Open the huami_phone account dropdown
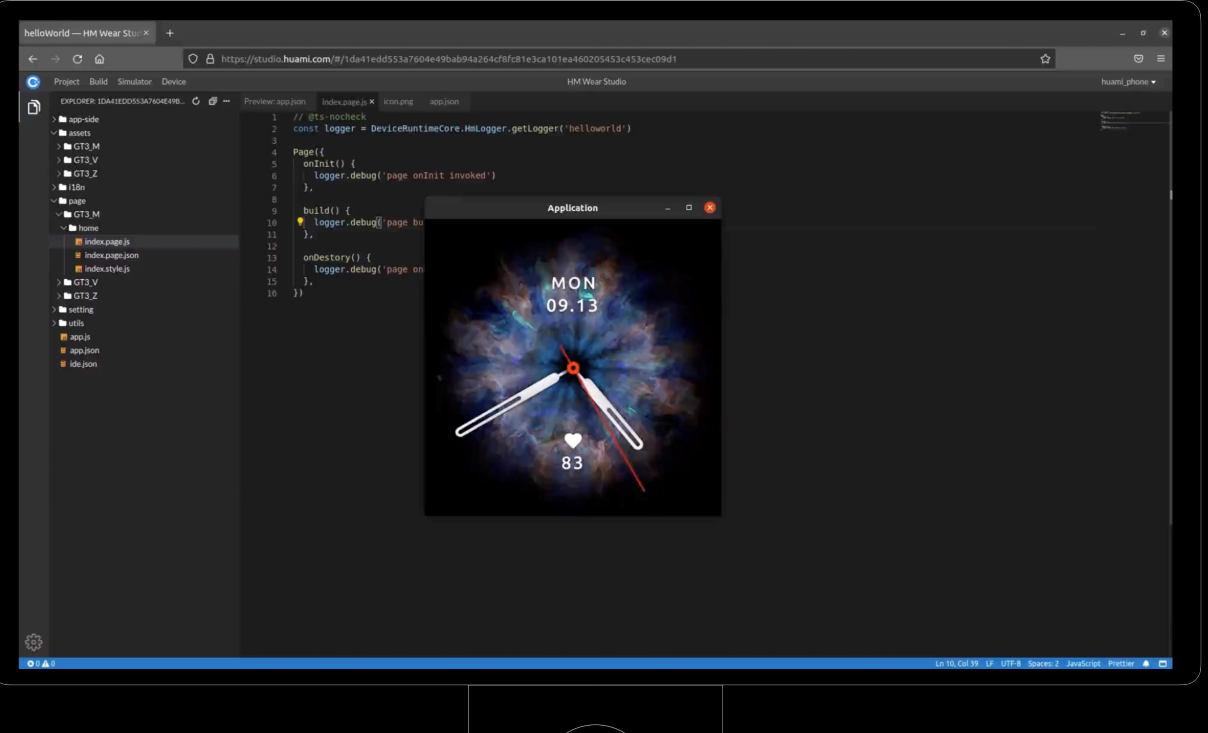 (1128, 82)
